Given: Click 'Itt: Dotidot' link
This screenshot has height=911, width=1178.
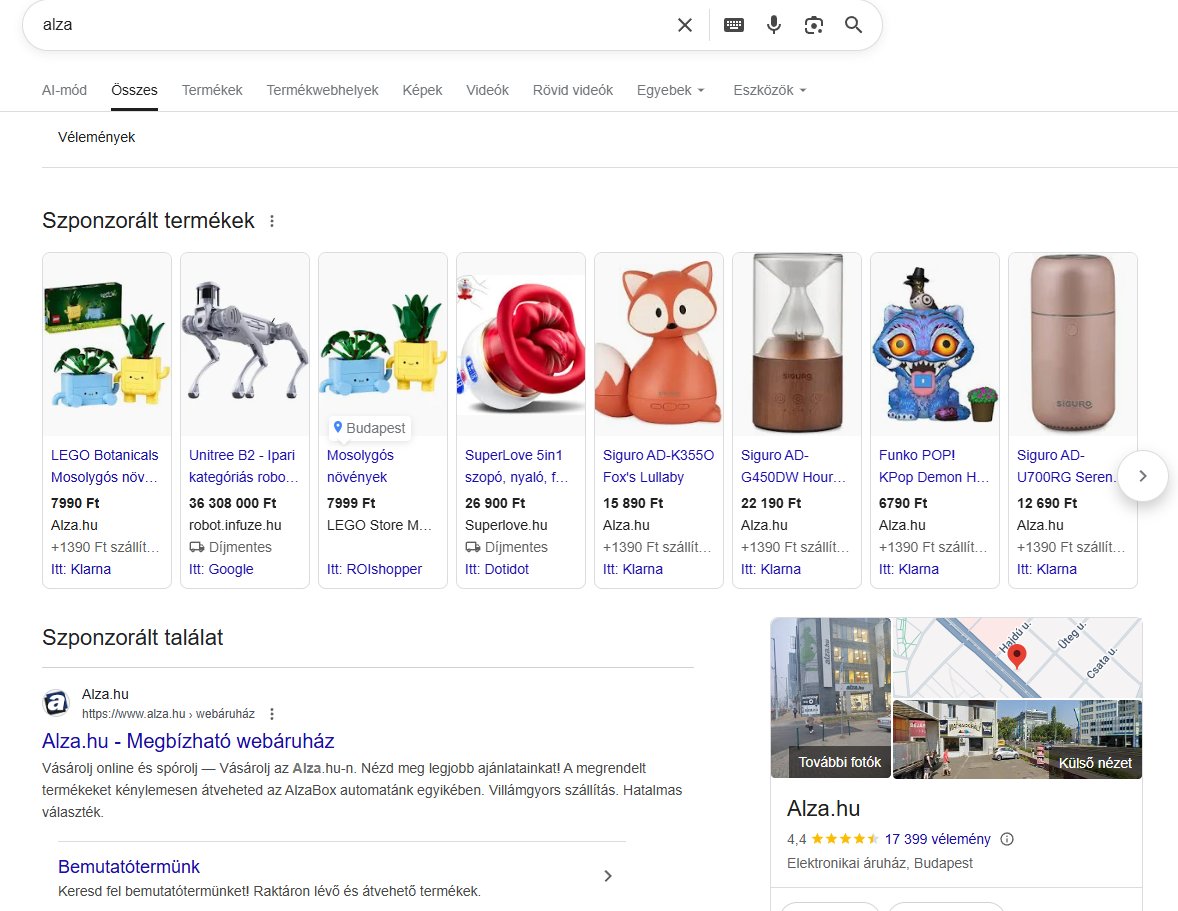Looking at the screenshot, I should click(x=497, y=569).
